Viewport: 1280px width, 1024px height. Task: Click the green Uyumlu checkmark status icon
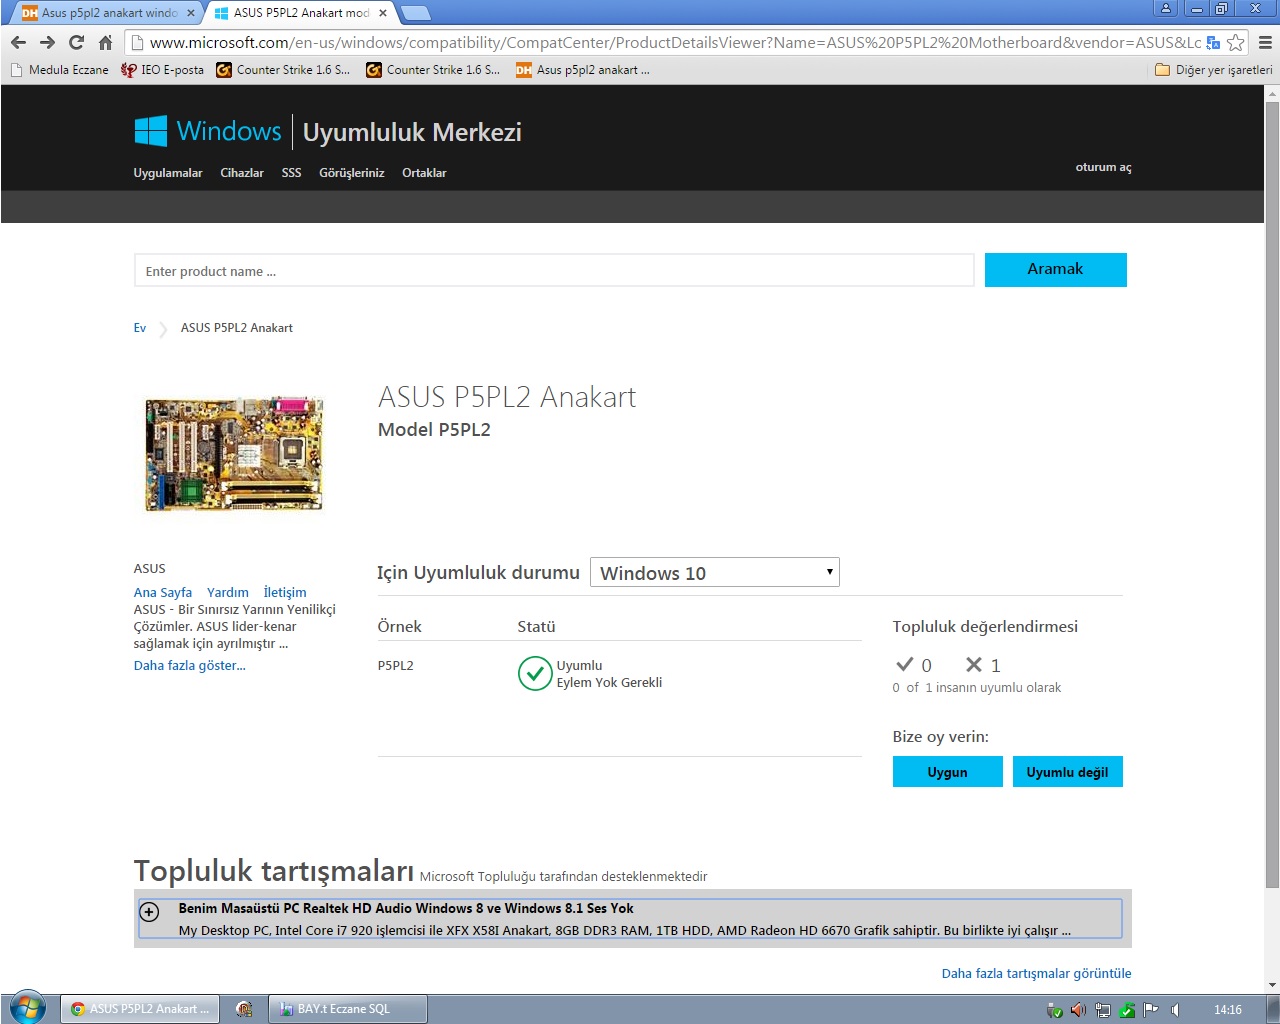[535, 674]
